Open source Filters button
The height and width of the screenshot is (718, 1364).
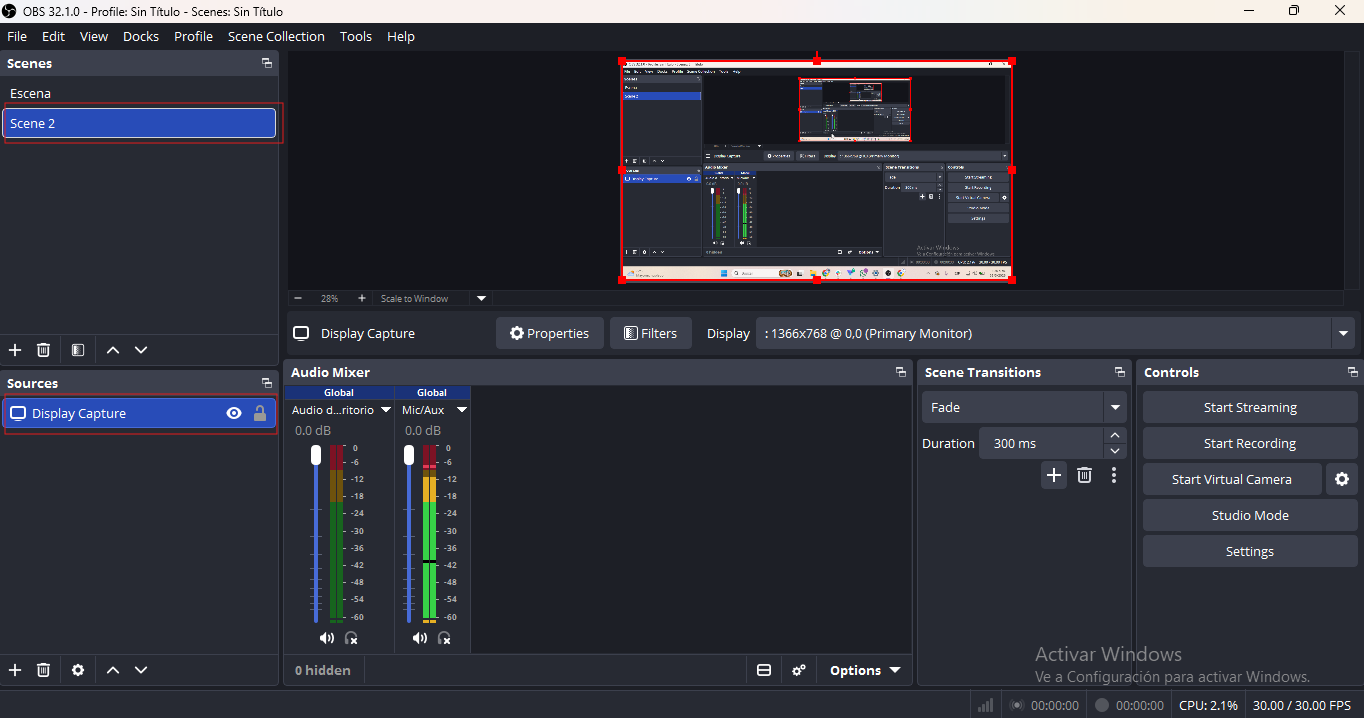(x=650, y=333)
